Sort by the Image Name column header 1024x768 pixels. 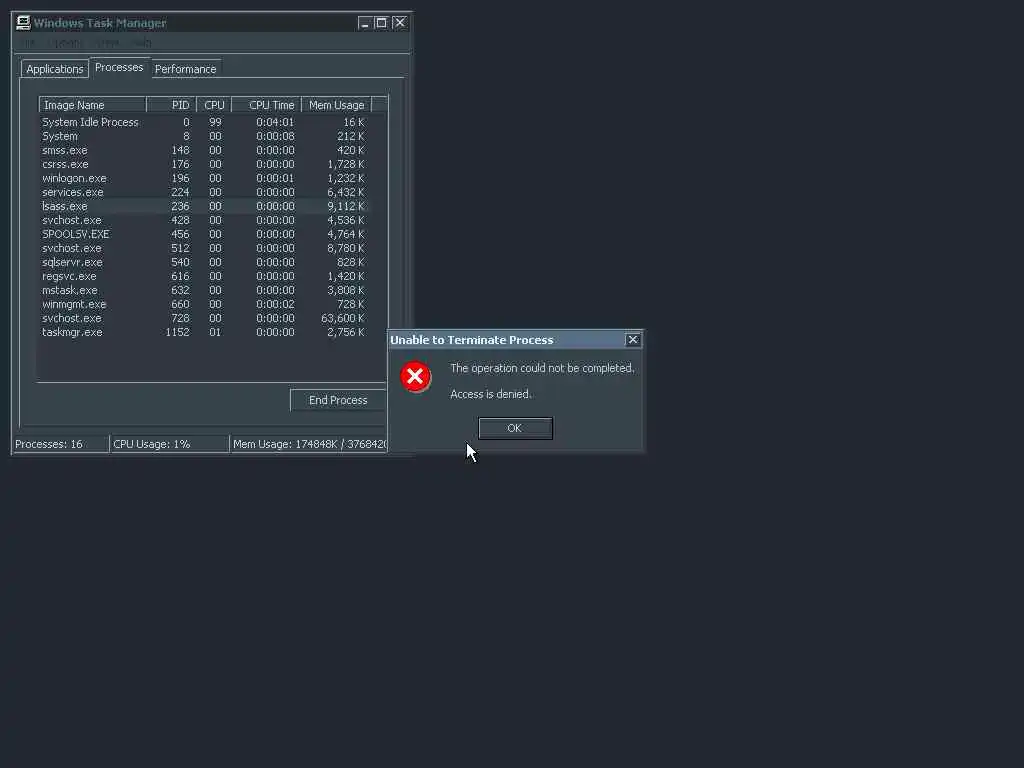tap(93, 105)
